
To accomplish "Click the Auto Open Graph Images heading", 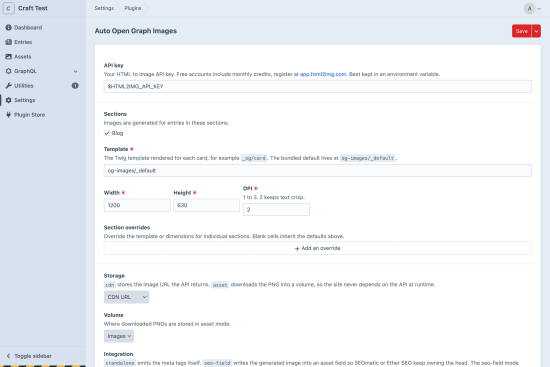I will point(136,31).
